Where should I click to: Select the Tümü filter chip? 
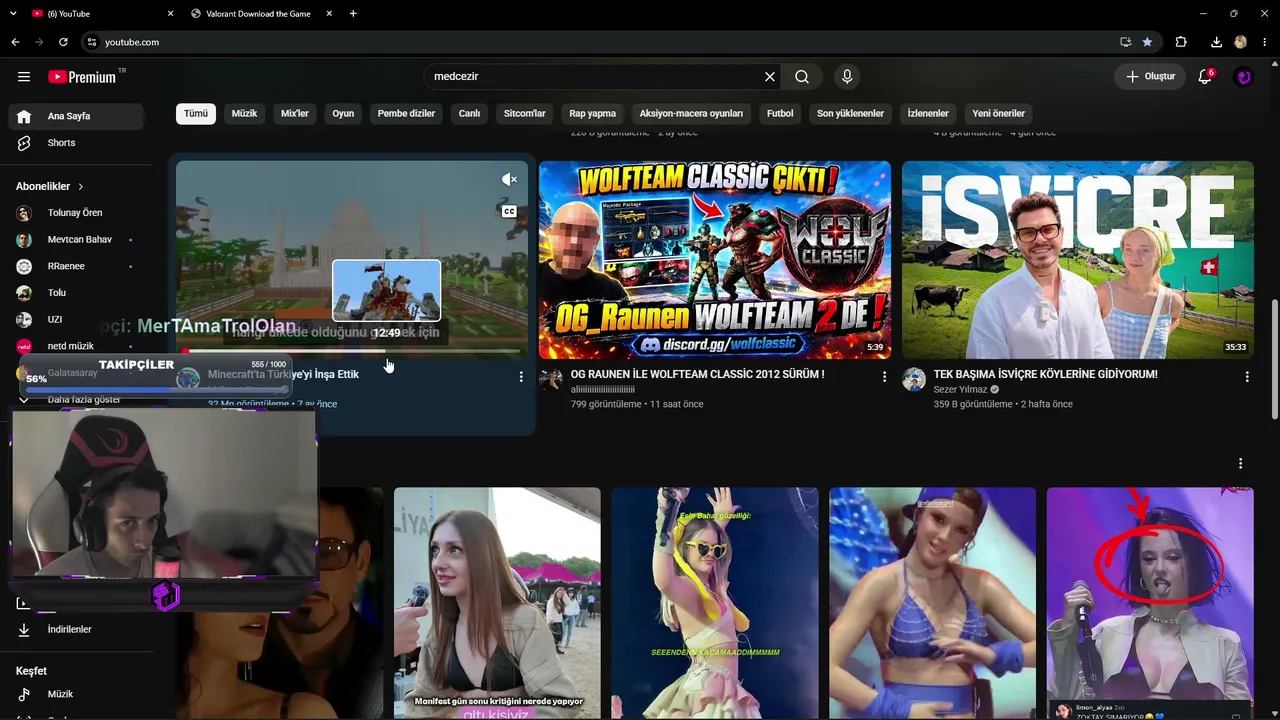tap(196, 113)
